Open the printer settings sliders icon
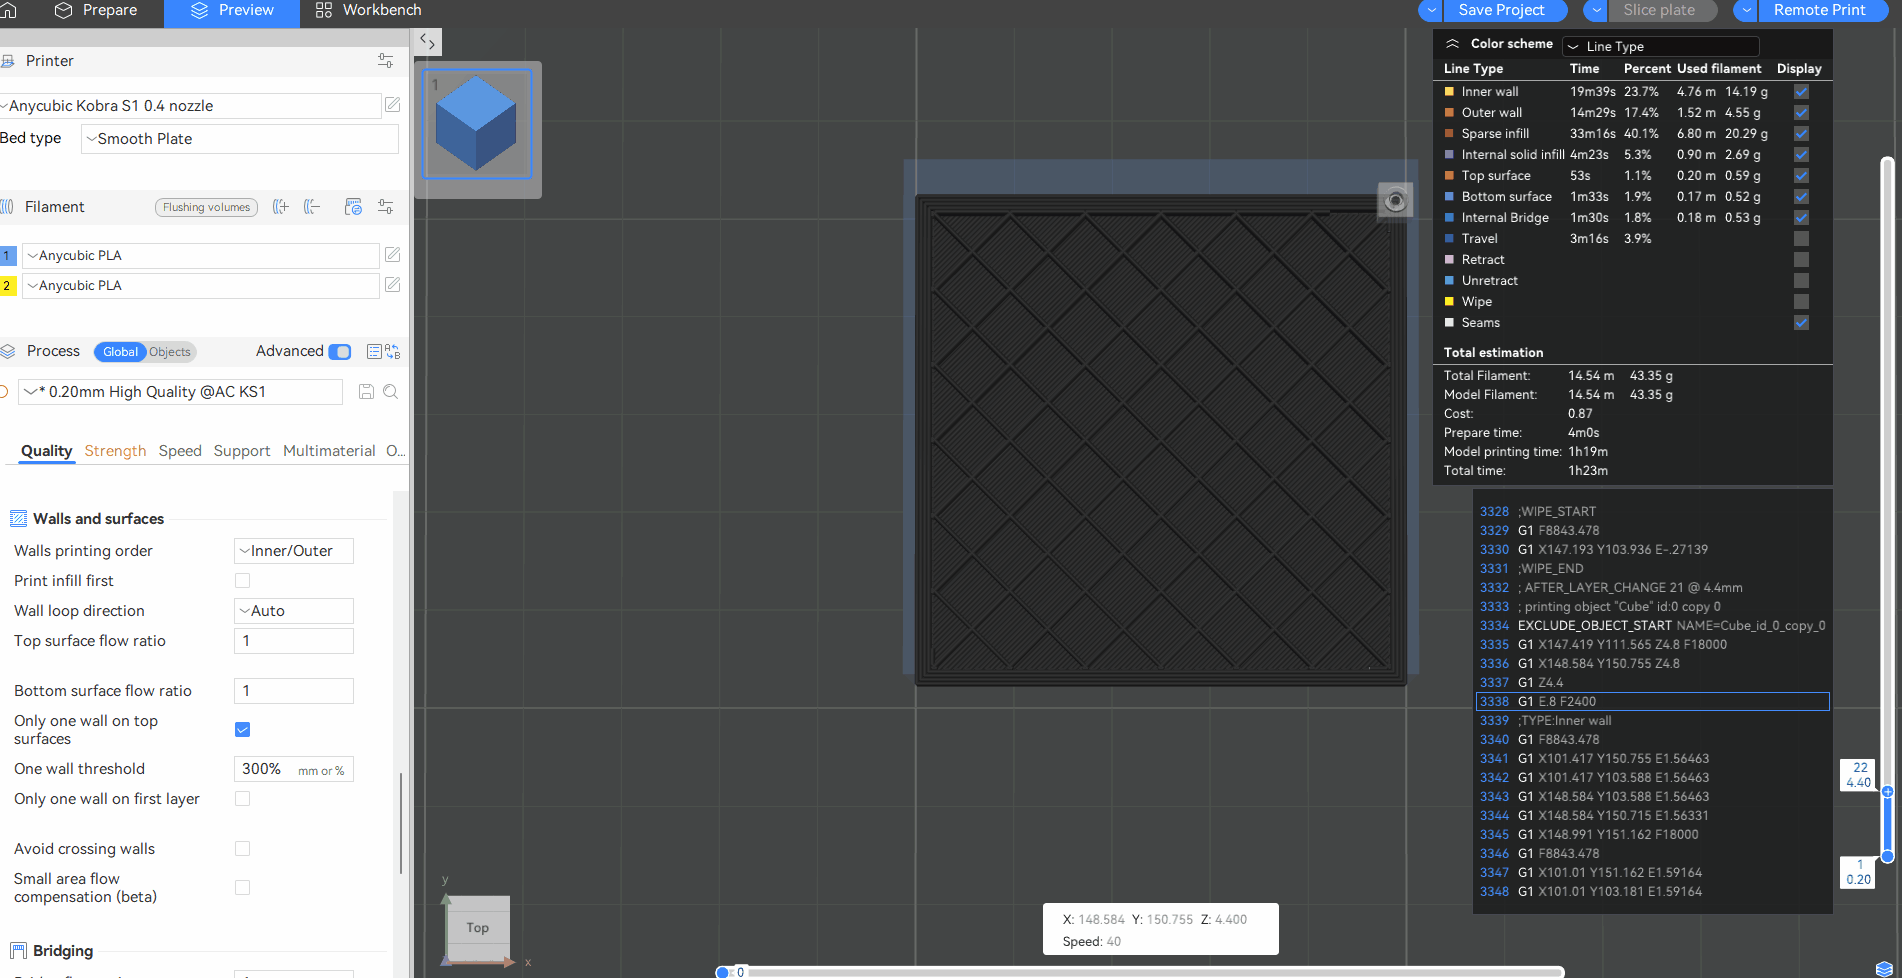The height and width of the screenshot is (978, 1902). 385,61
